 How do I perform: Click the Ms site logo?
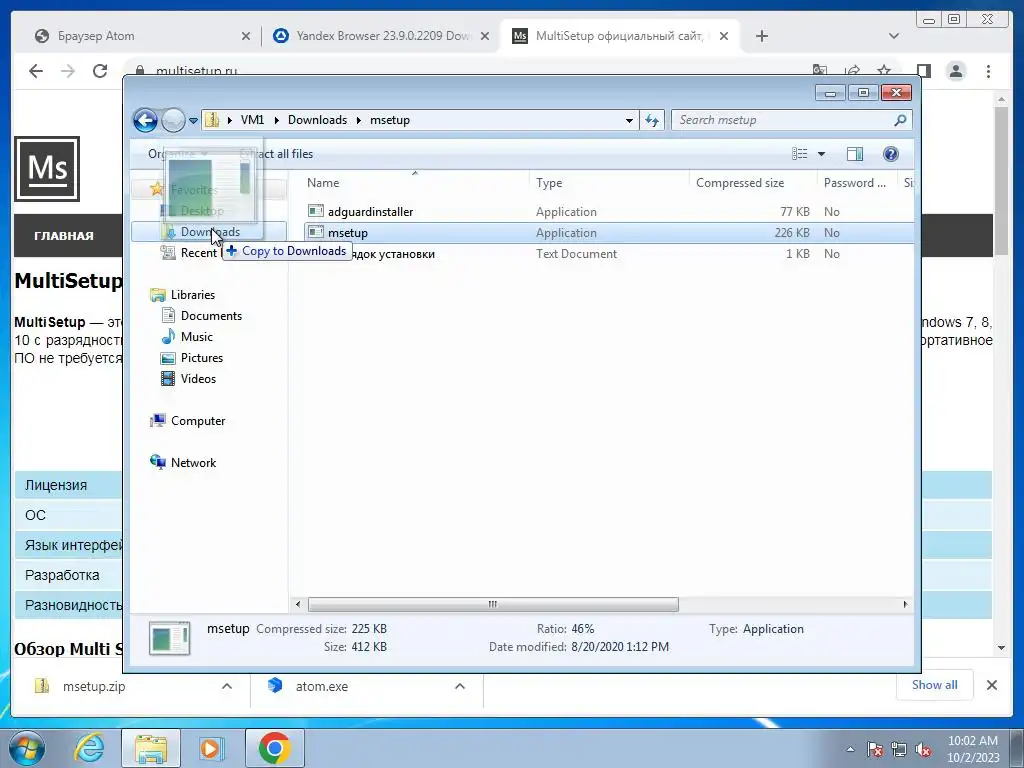(47, 168)
